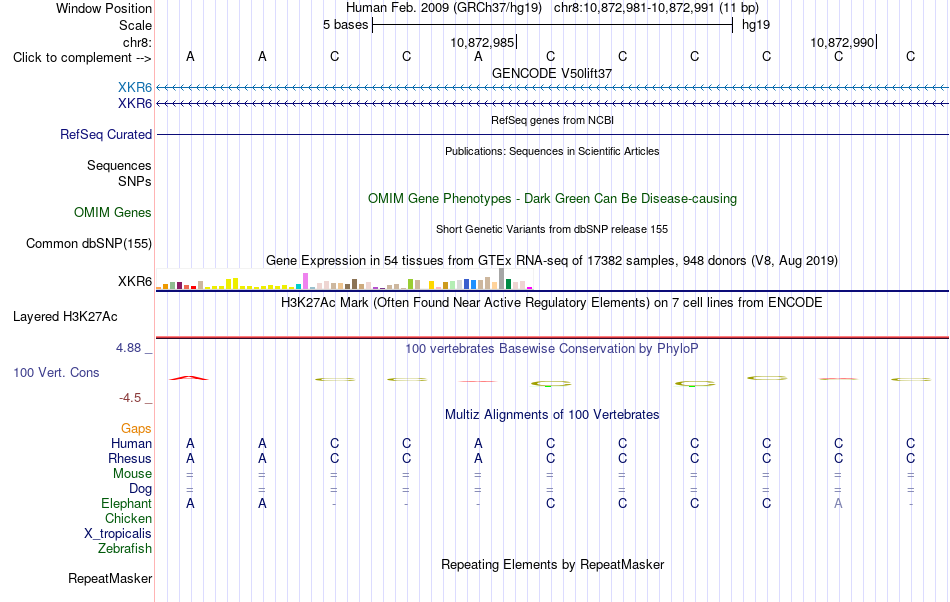
Task: Click the tall violet bar in GTEx chart
Action: click(x=305, y=281)
